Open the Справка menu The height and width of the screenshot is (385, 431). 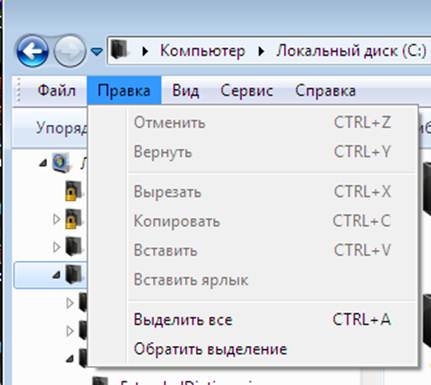325,90
